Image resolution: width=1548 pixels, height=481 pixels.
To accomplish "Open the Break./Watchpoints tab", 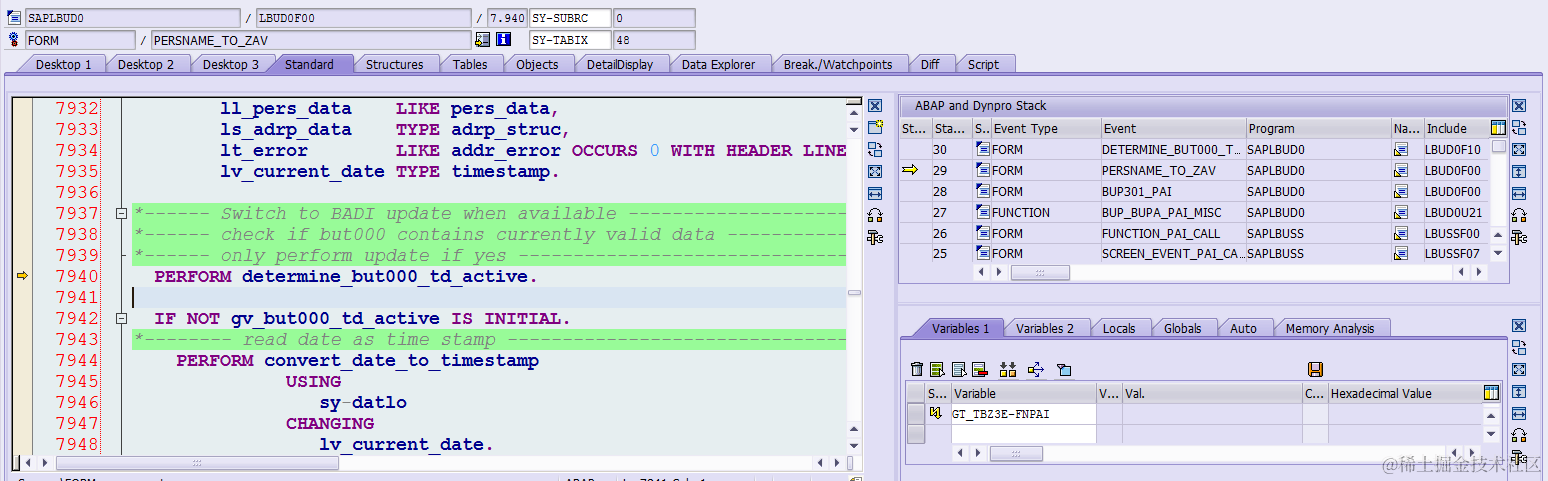I will pos(838,64).
